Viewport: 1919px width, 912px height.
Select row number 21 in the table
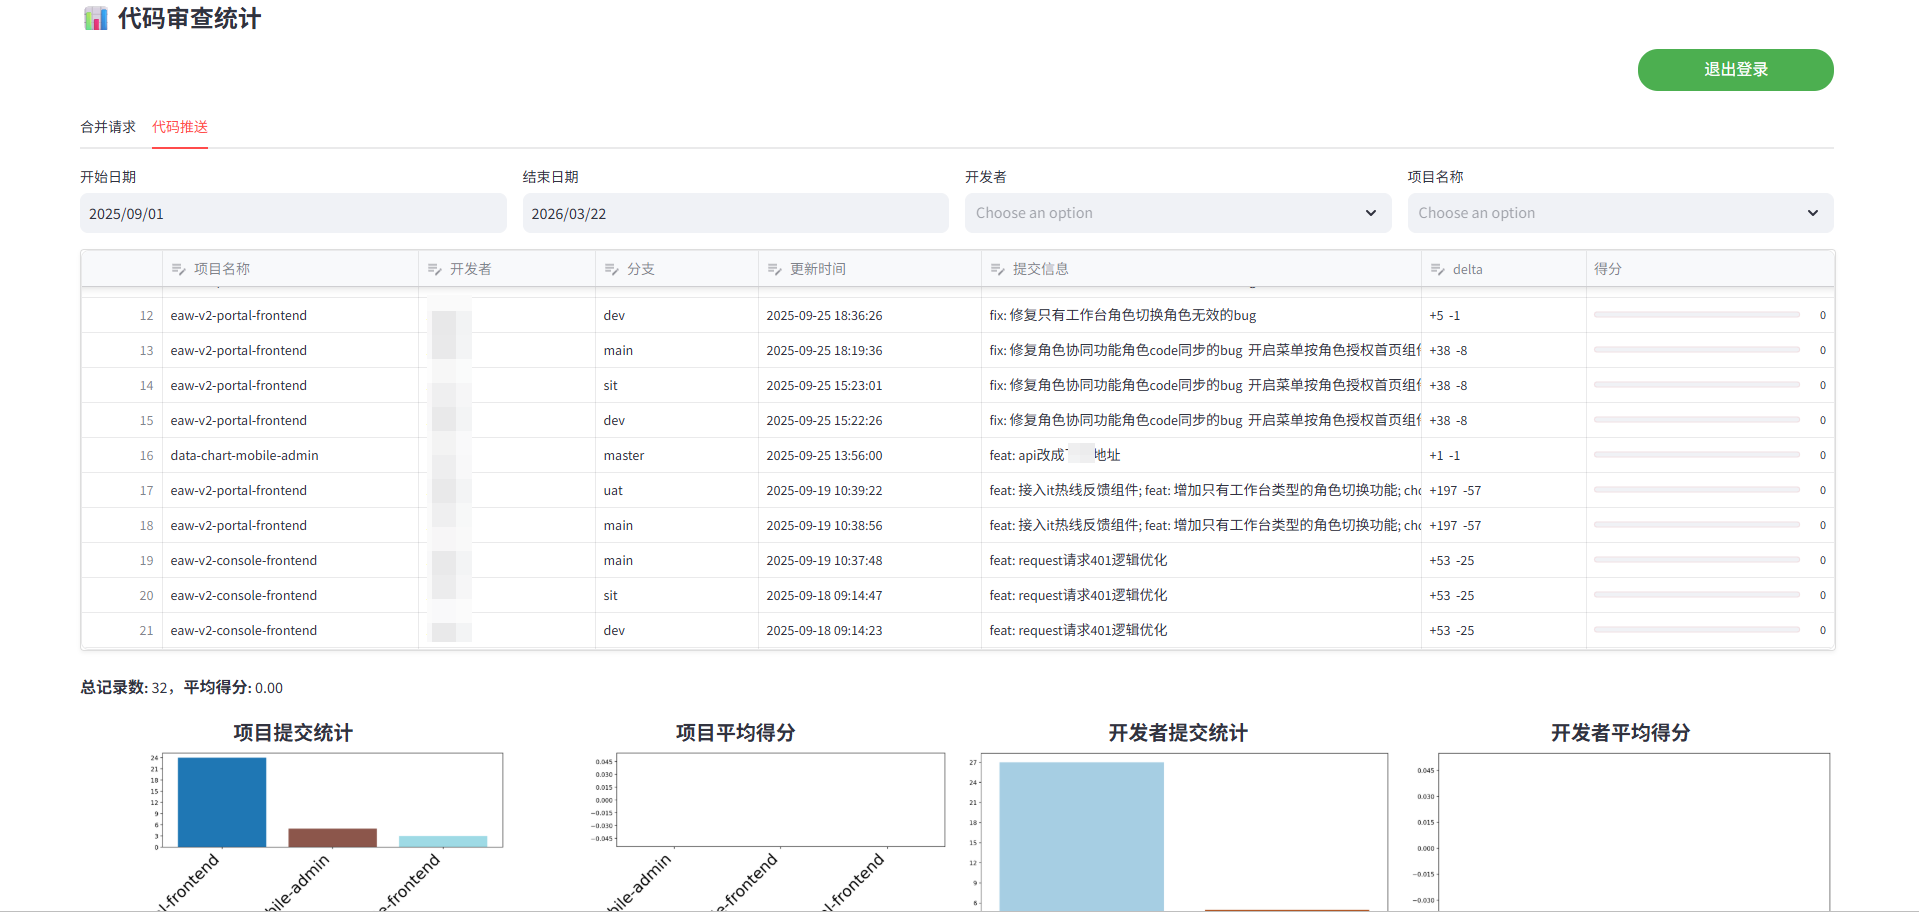tap(147, 630)
